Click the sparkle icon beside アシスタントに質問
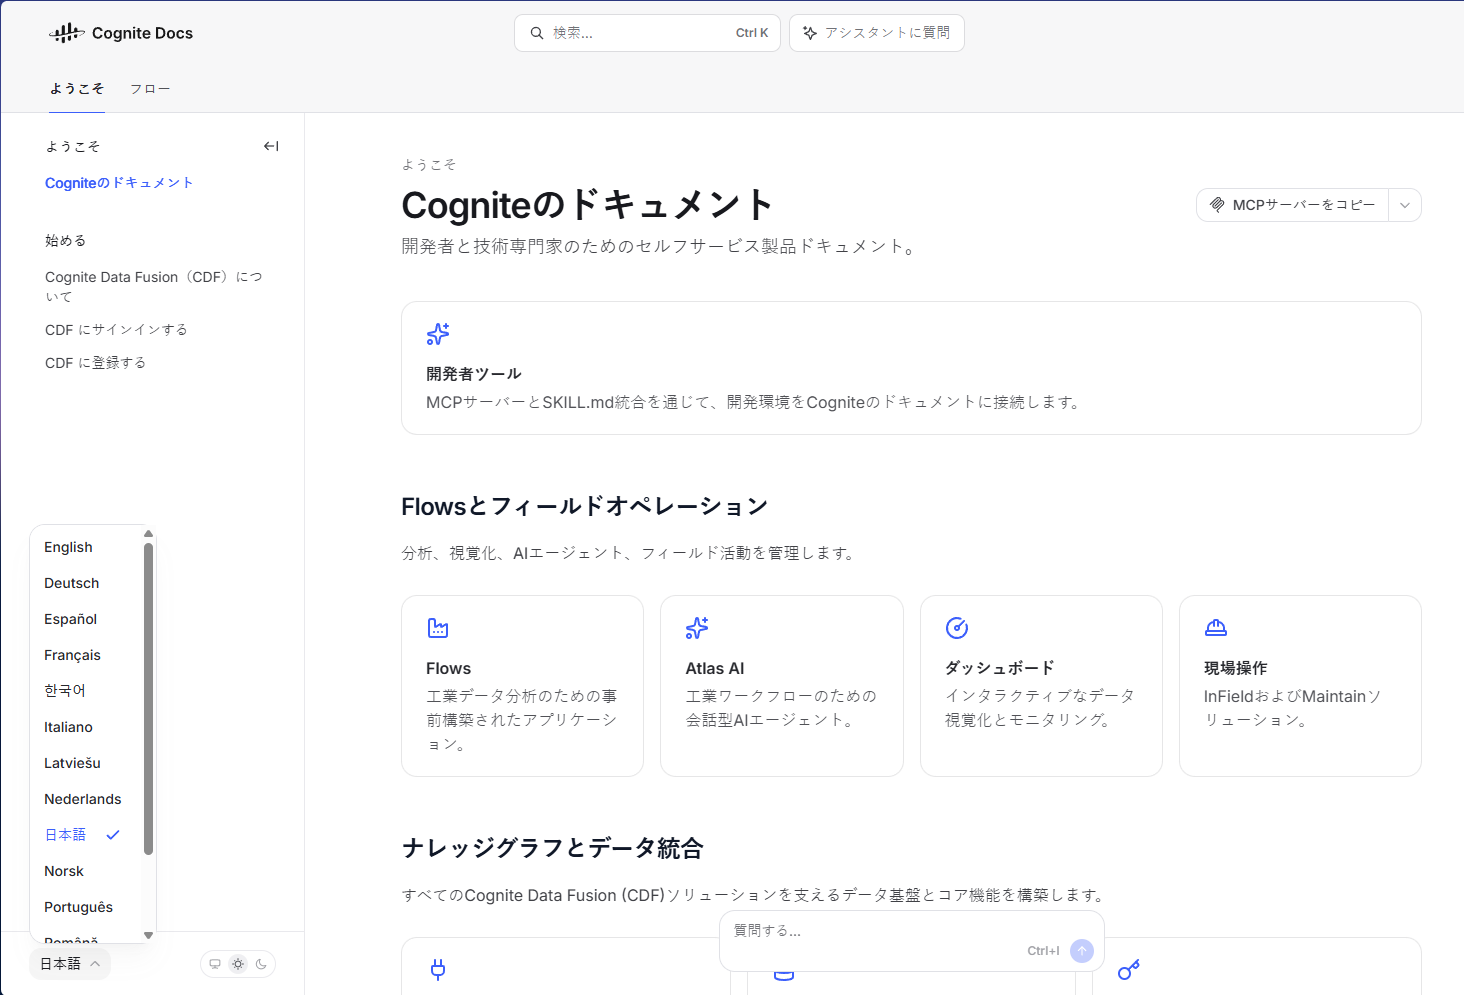The image size is (1464, 995). 810,33
